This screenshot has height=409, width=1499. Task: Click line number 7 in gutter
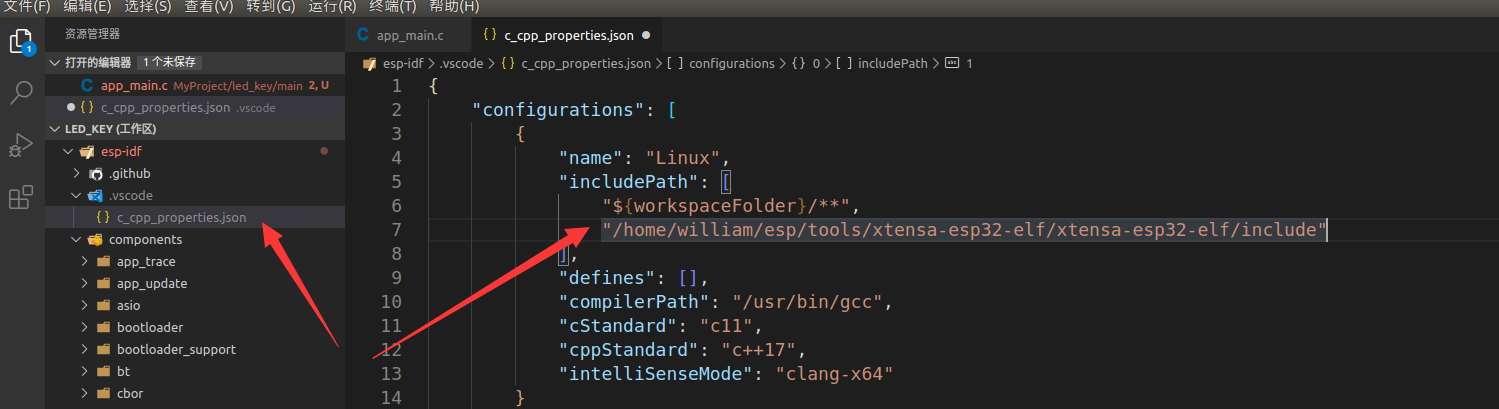[397, 230]
